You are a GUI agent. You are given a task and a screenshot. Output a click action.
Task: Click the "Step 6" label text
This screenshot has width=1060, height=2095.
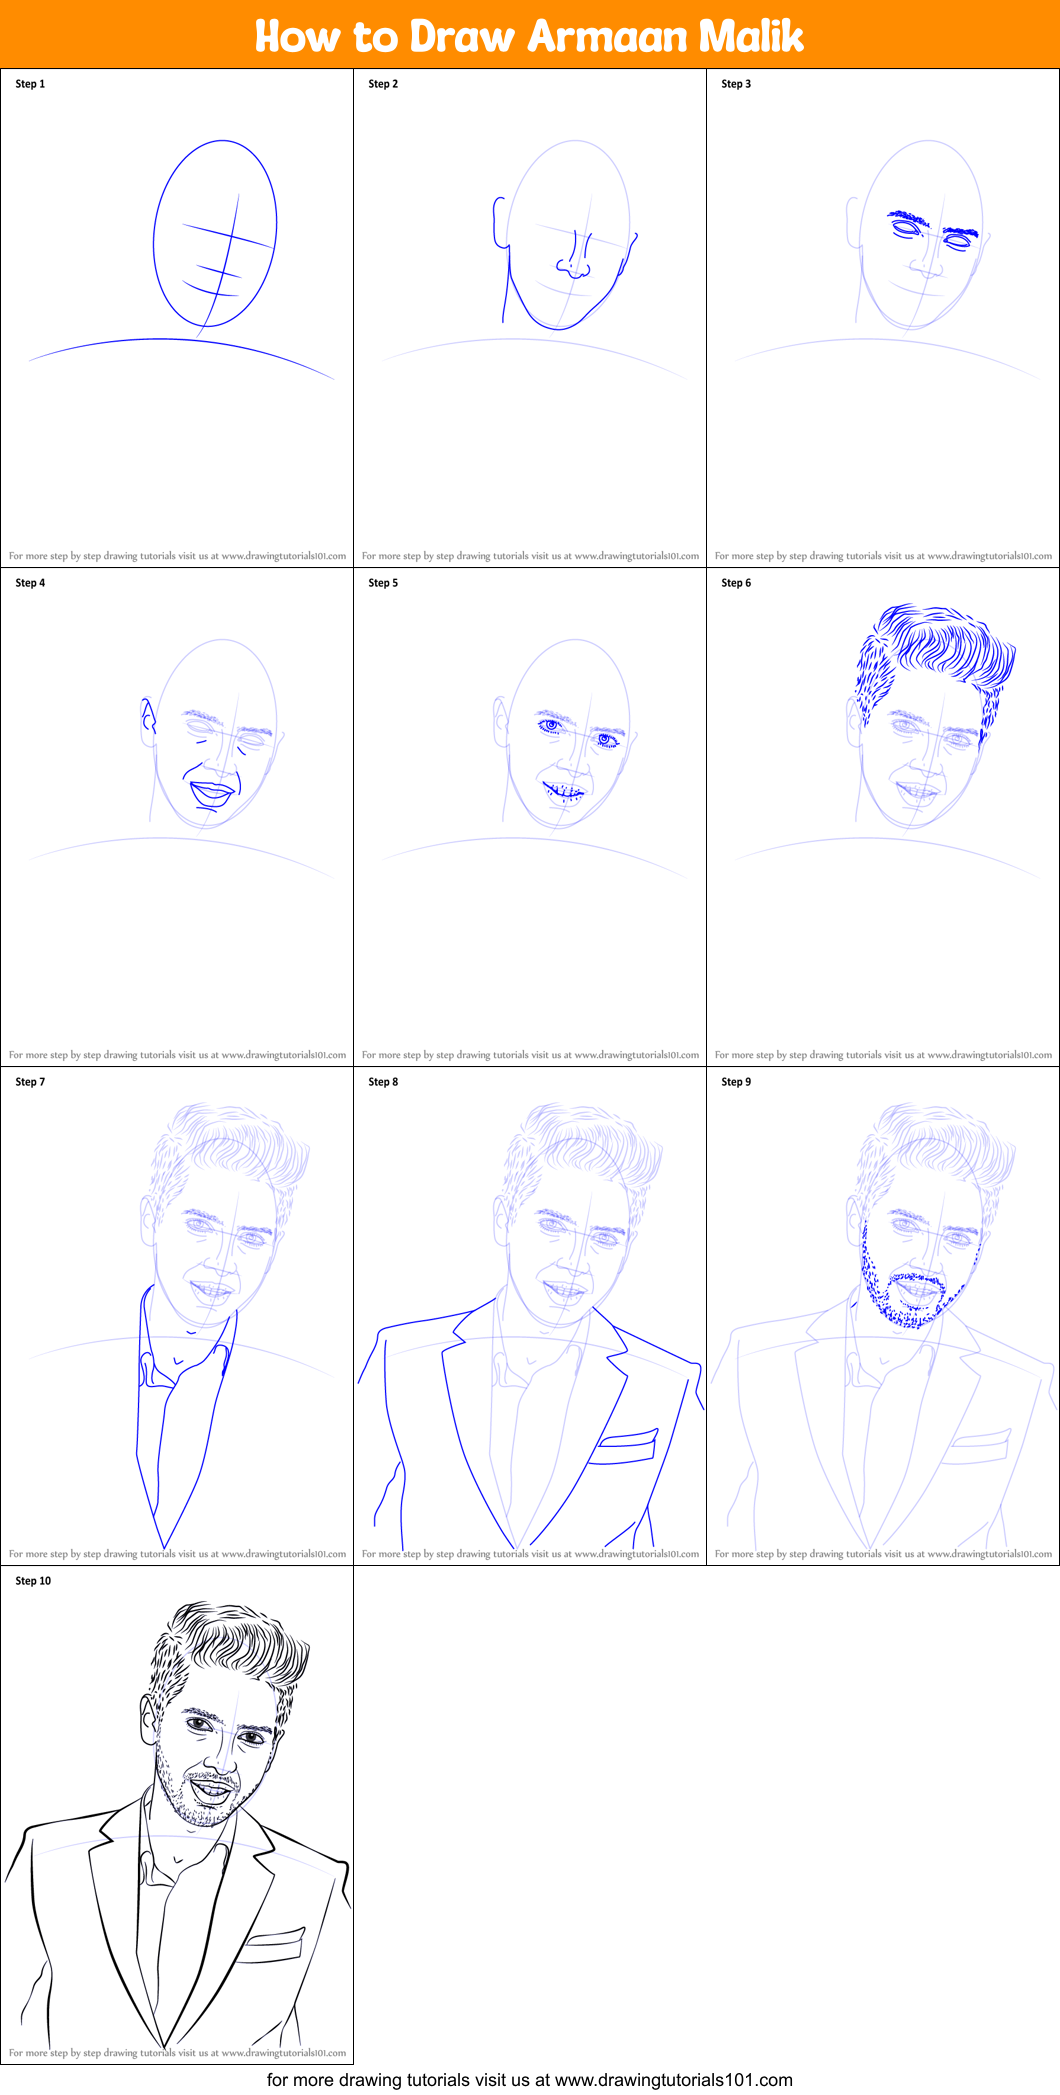tap(736, 583)
